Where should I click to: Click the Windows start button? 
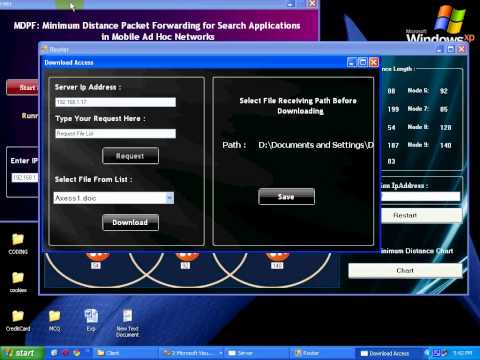pos(22,353)
